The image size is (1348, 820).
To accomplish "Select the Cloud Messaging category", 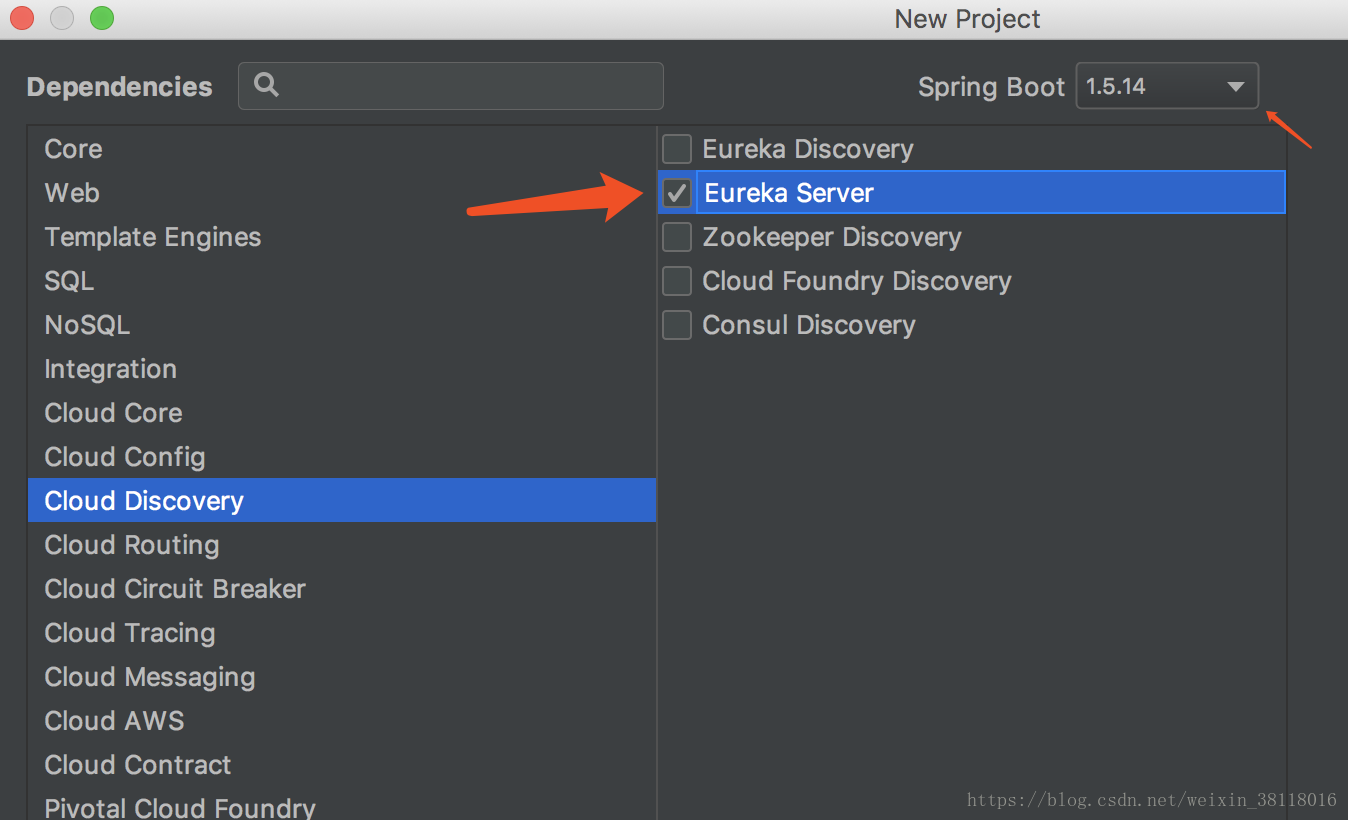I will (342, 677).
